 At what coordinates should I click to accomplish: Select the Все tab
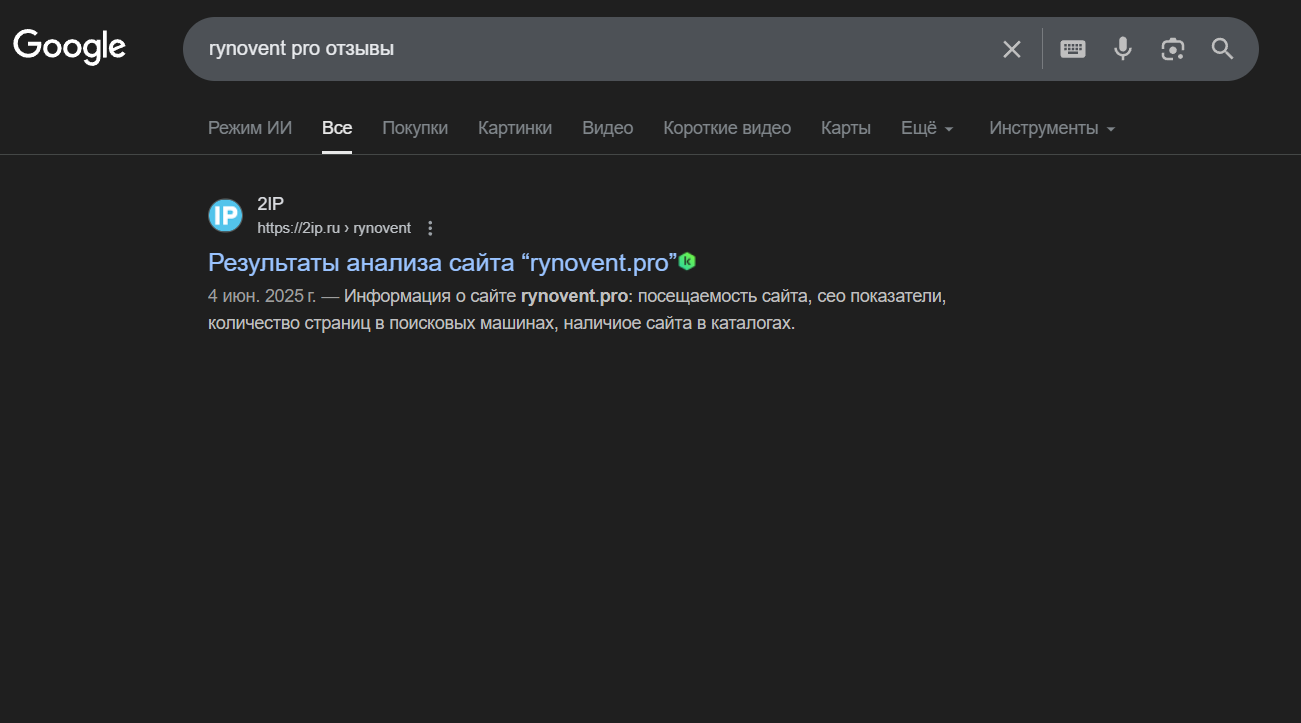(337, 128)
